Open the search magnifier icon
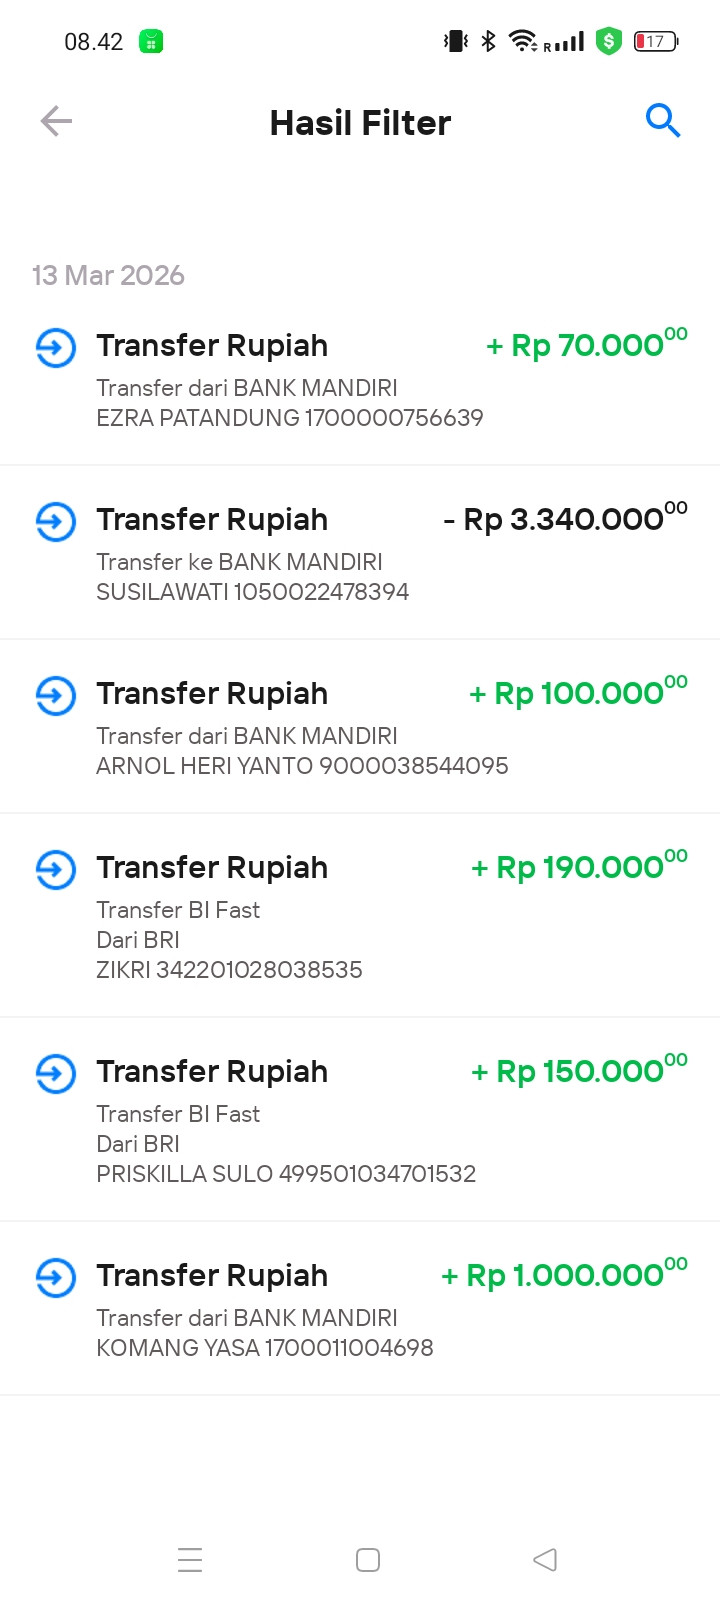This screenshot has width=720, height=1604. click(x=663, y=121)
